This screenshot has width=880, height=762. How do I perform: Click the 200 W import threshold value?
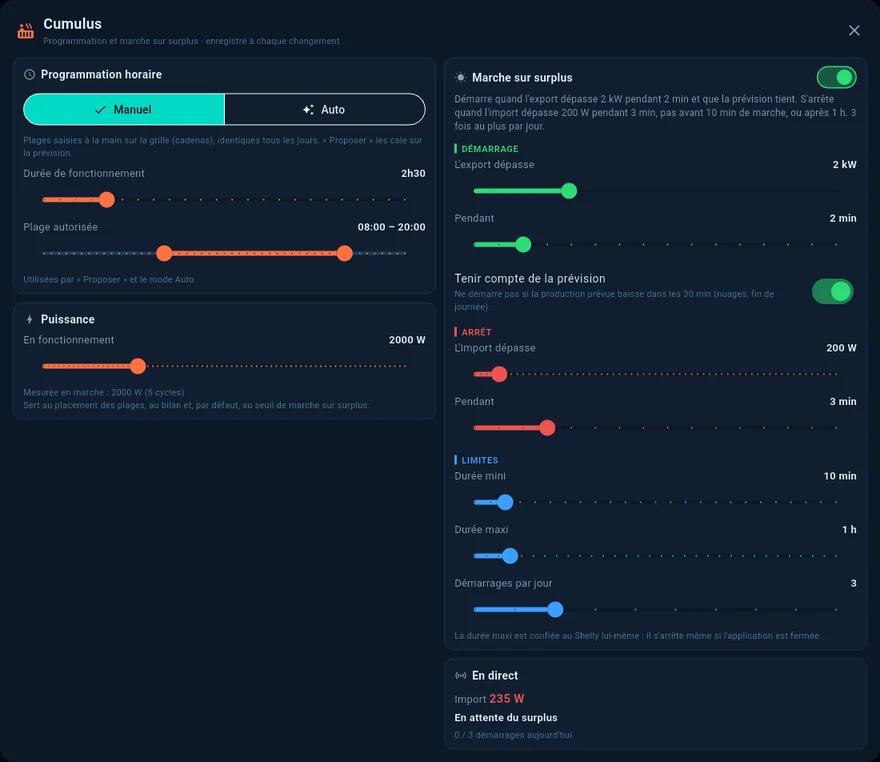[x=841, y=348]
